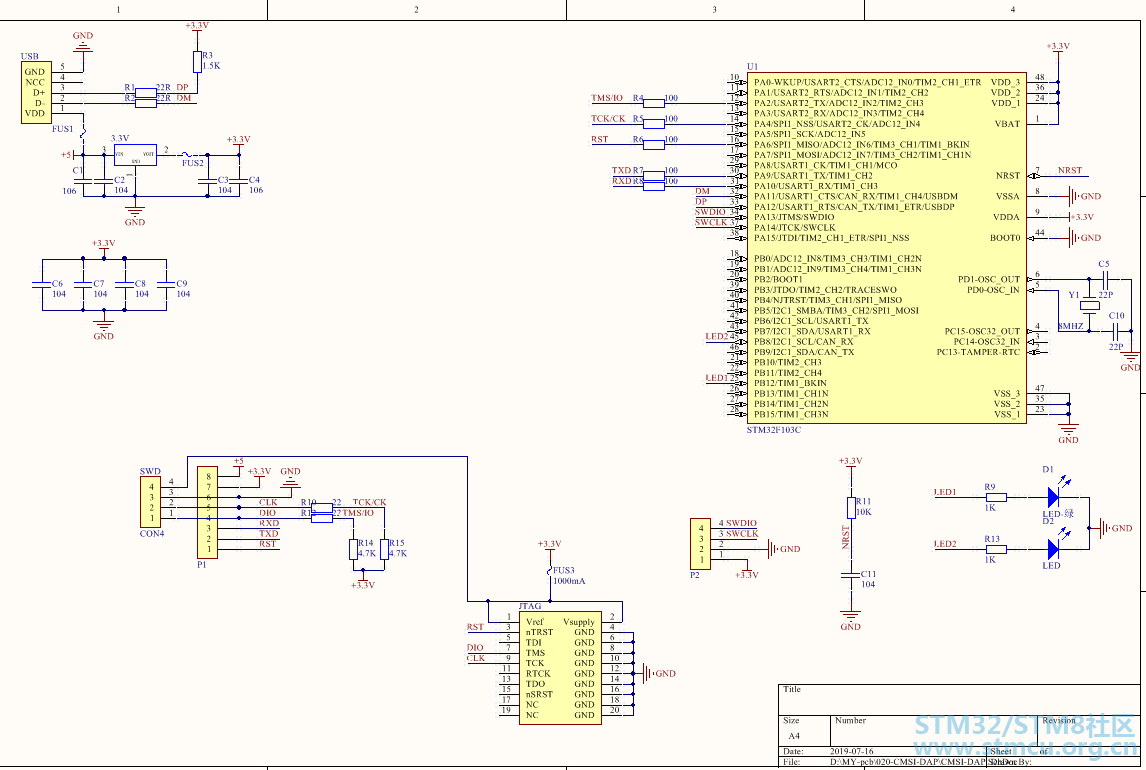Select crystal Y1
Viewport: 1146px width, 770px height.
click(1090, 305)
